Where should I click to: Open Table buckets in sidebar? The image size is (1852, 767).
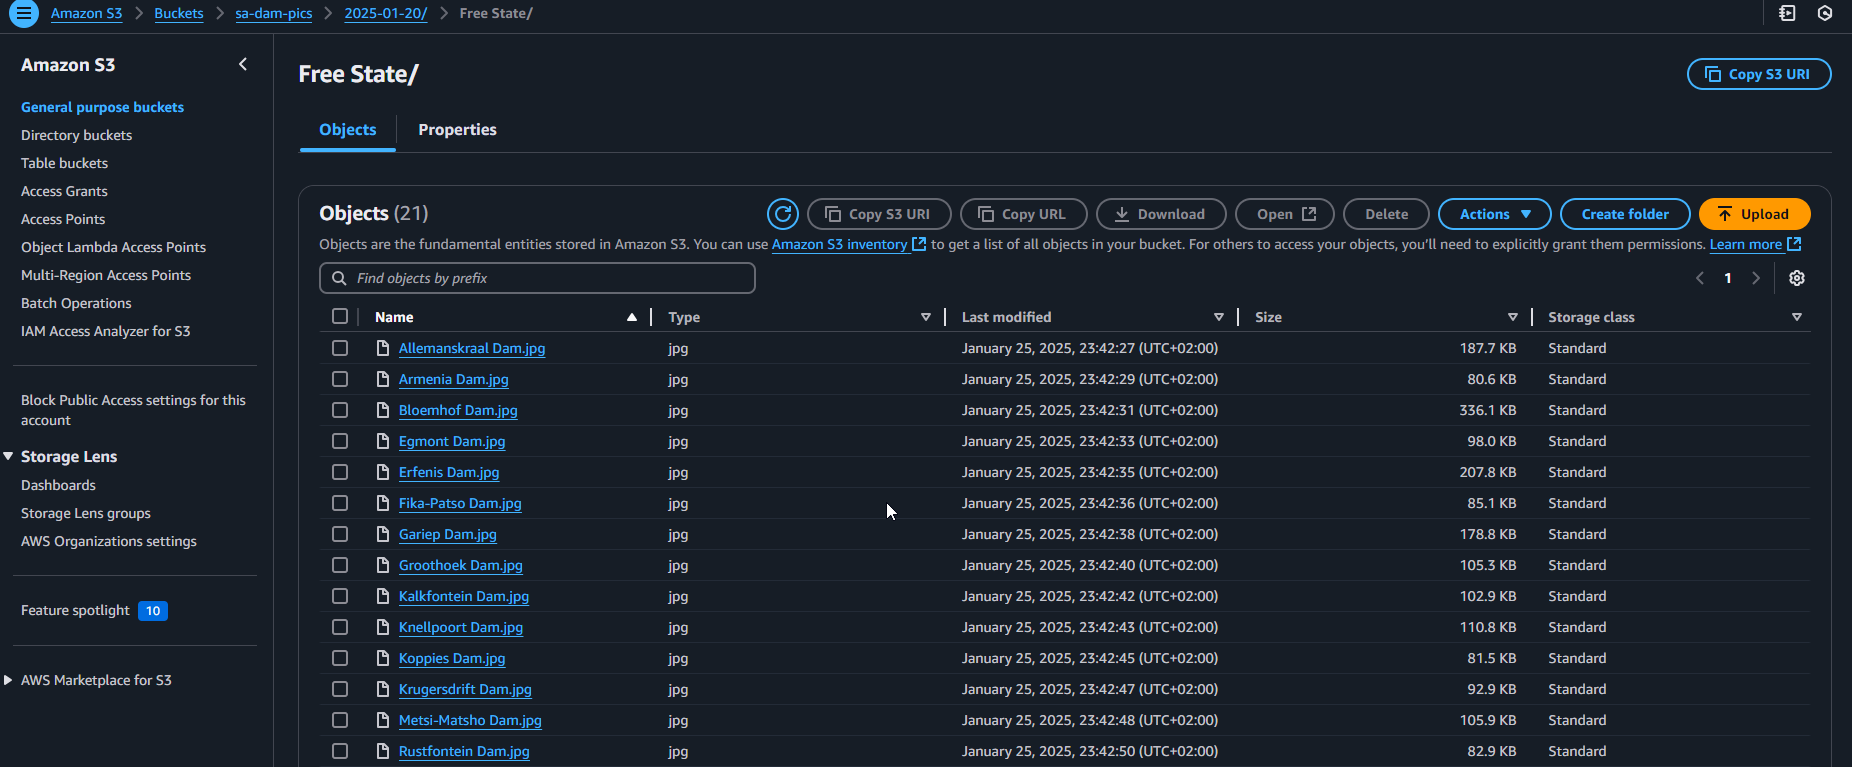click(x=64, y=163)
